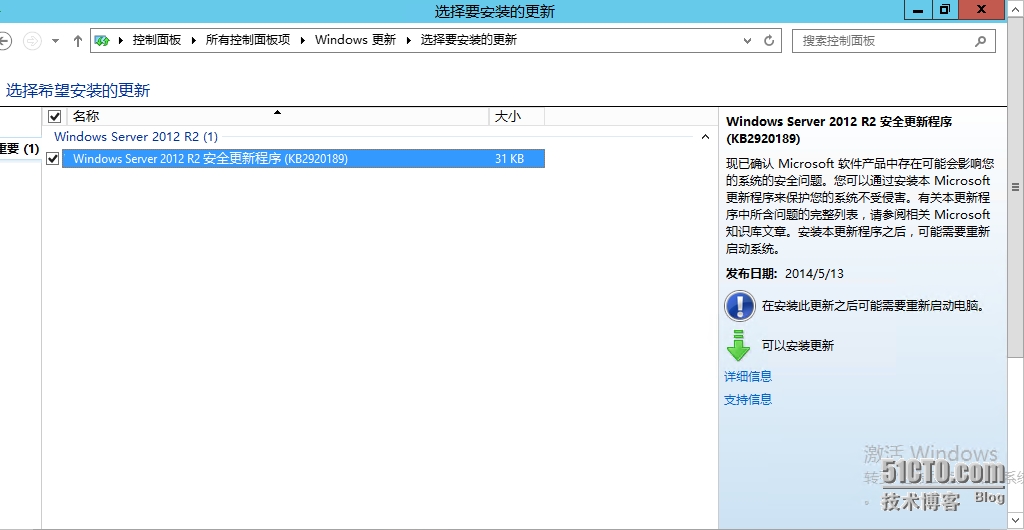Open 控制面板 breadcrumb
Screen dimensions: 1024x530
[x=157, y=40]
